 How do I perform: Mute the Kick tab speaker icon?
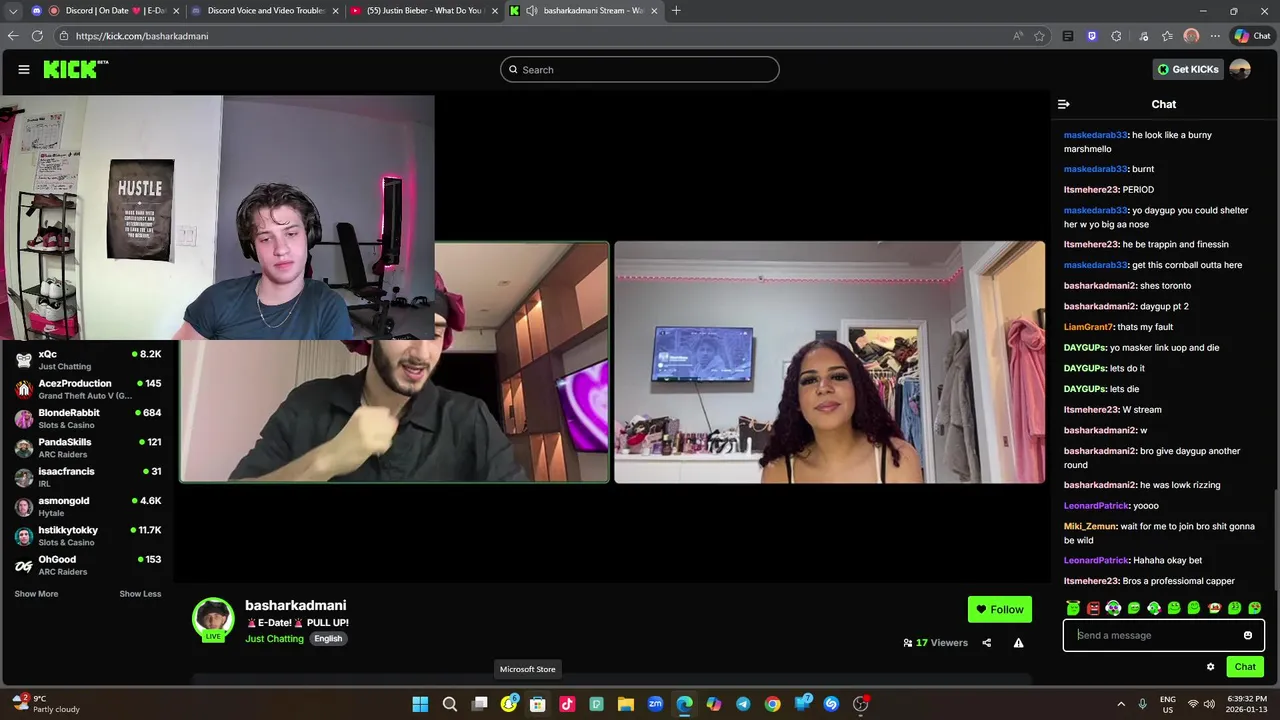click(x=532, y=11)
